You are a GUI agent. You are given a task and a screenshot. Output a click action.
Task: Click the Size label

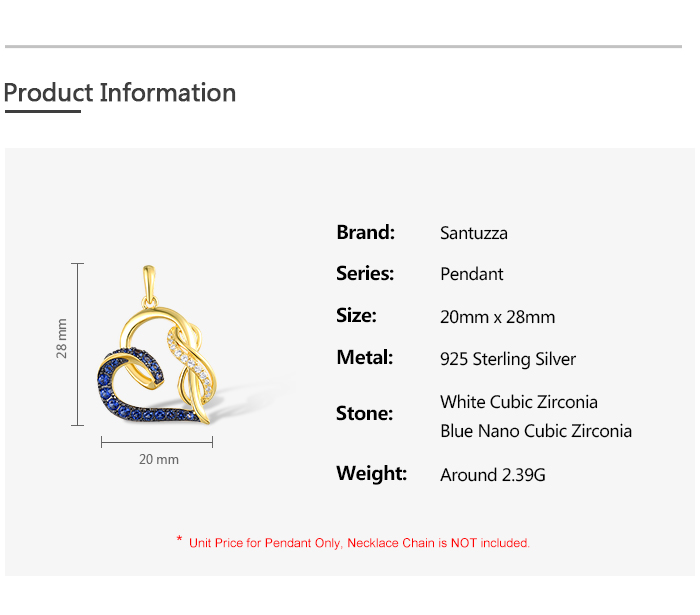click(356, 315)
